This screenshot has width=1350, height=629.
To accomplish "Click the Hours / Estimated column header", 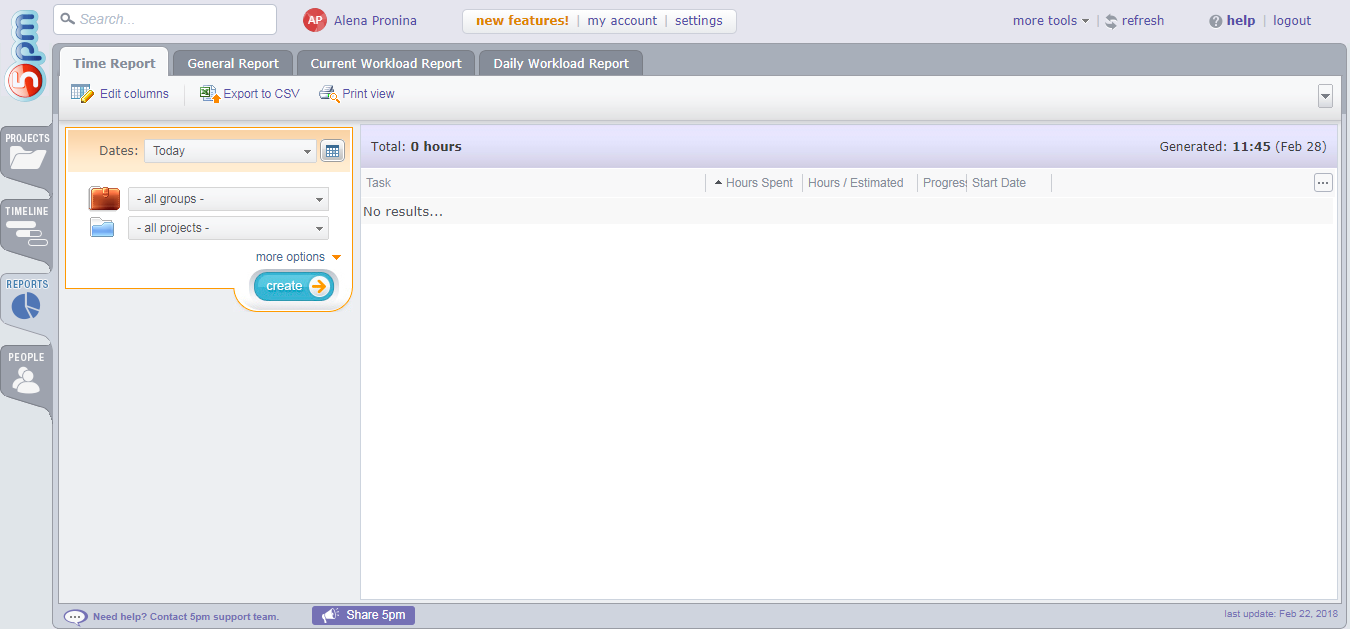I will tap(856, 183).
